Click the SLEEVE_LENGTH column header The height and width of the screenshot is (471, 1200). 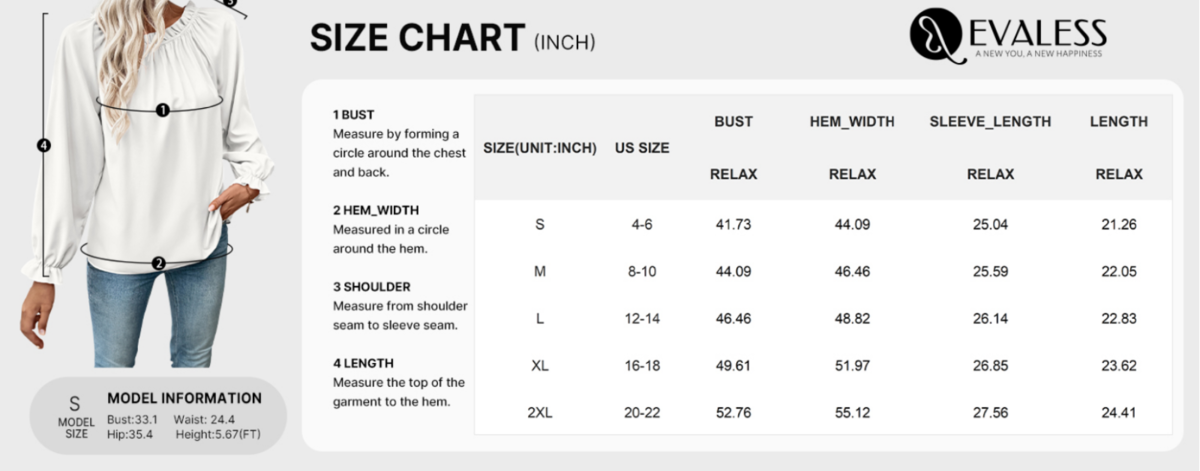click(990, 121)
